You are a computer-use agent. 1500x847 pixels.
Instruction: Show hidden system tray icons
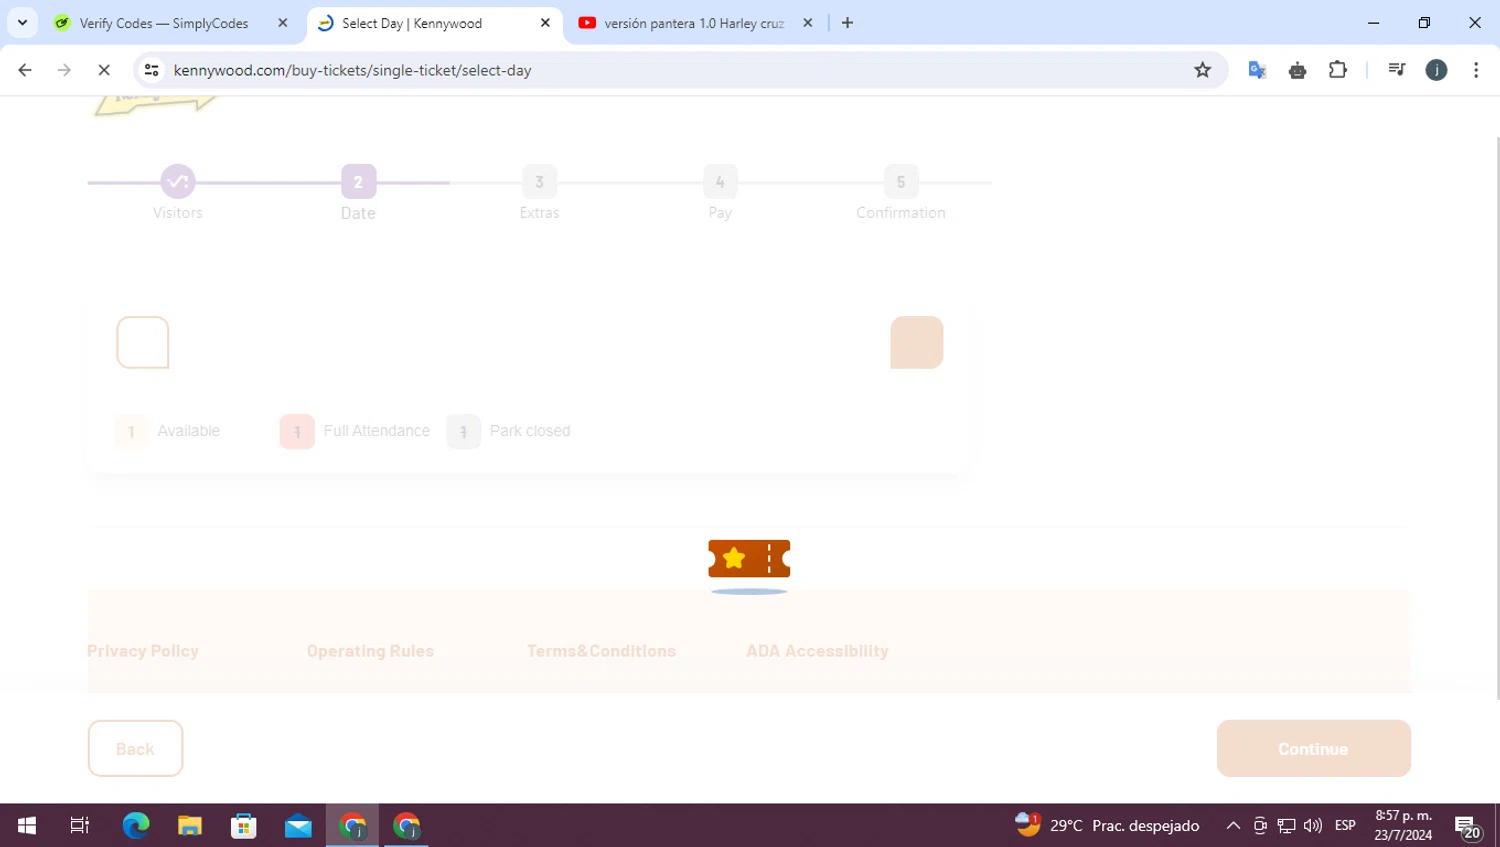(x=1233, y=825)
